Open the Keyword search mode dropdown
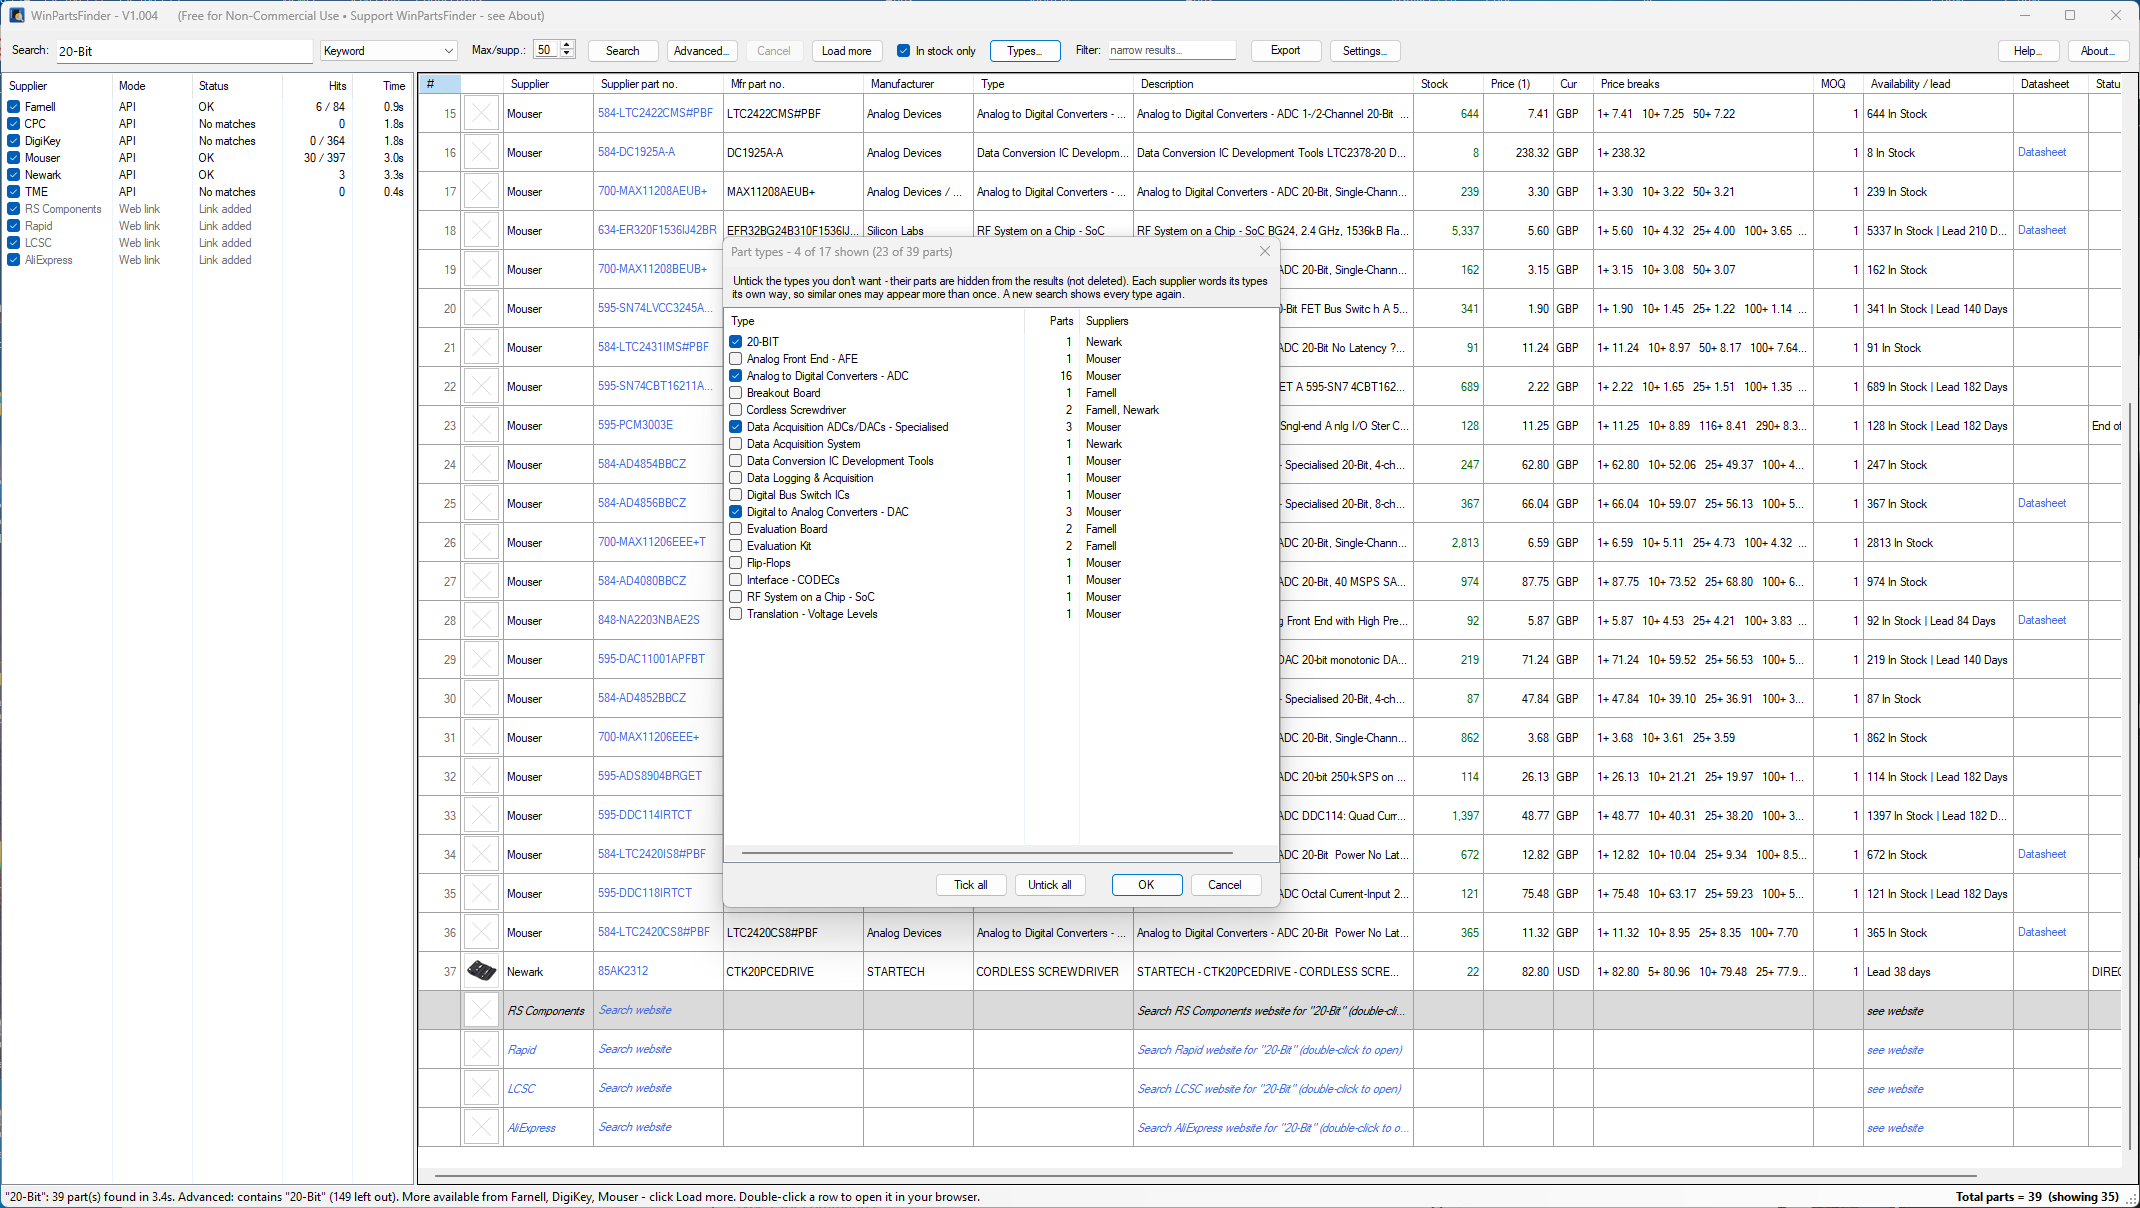The width and height of the screenshot is (2140, 1208). (388, 51)
